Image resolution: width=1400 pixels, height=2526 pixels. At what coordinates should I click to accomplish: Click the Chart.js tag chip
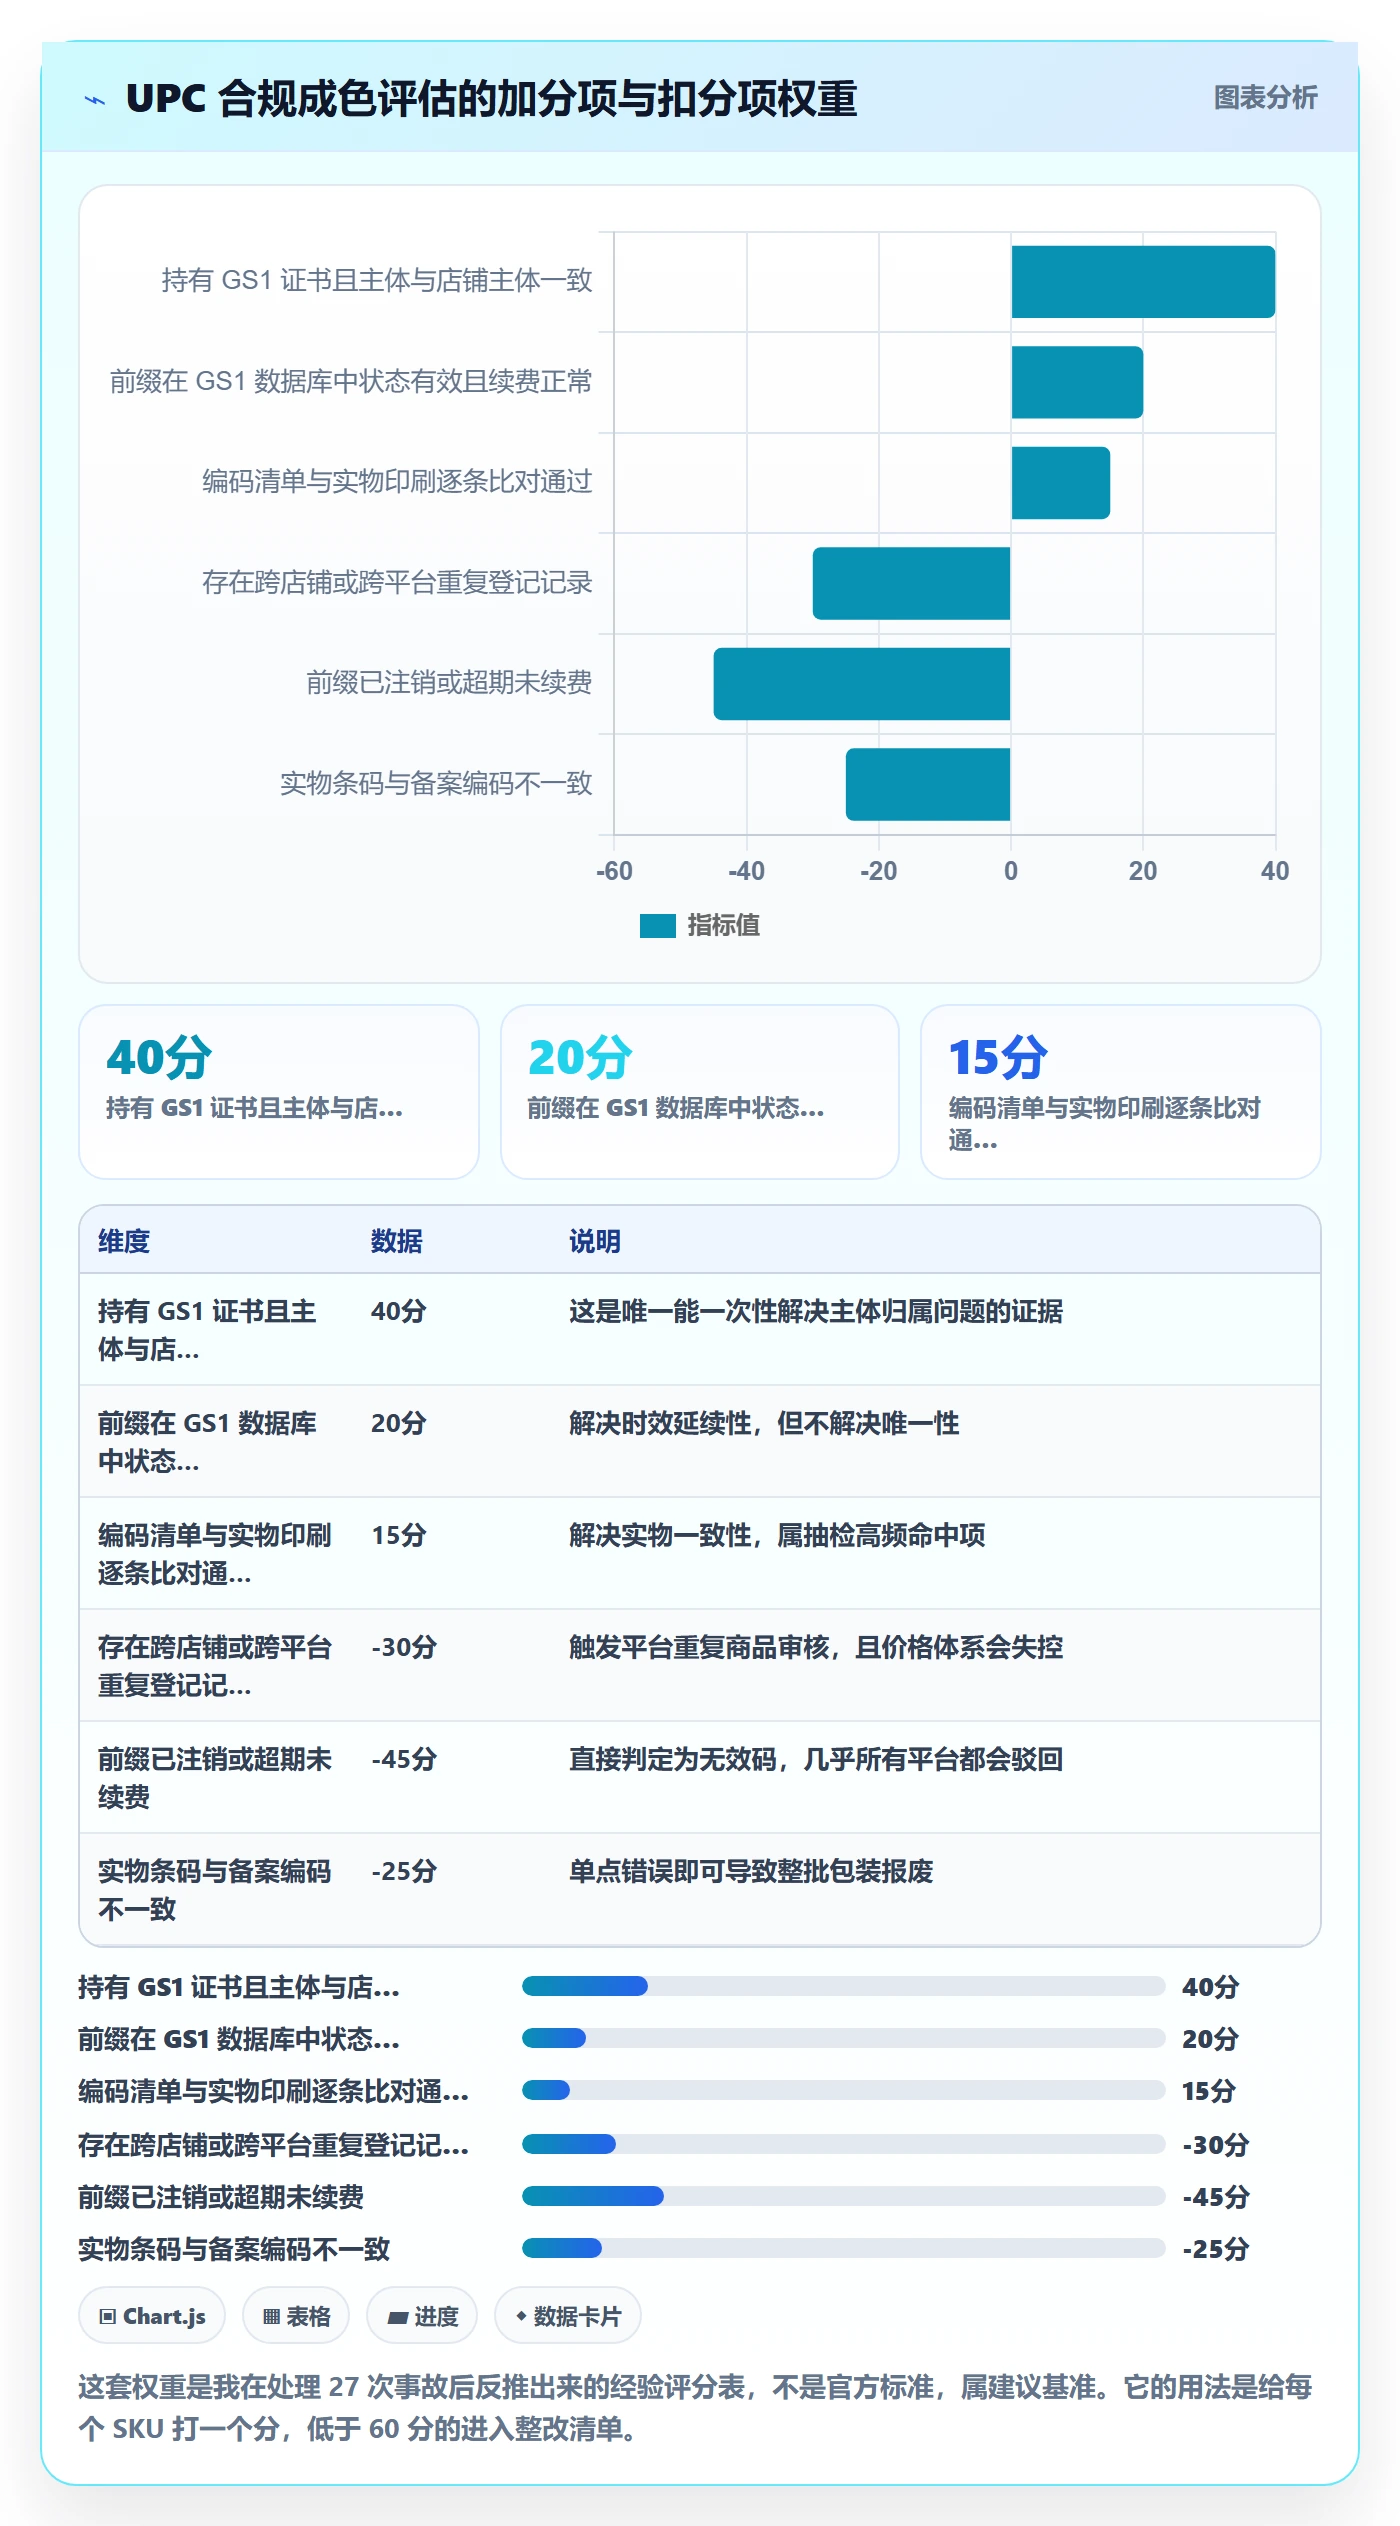point(152,2316)
